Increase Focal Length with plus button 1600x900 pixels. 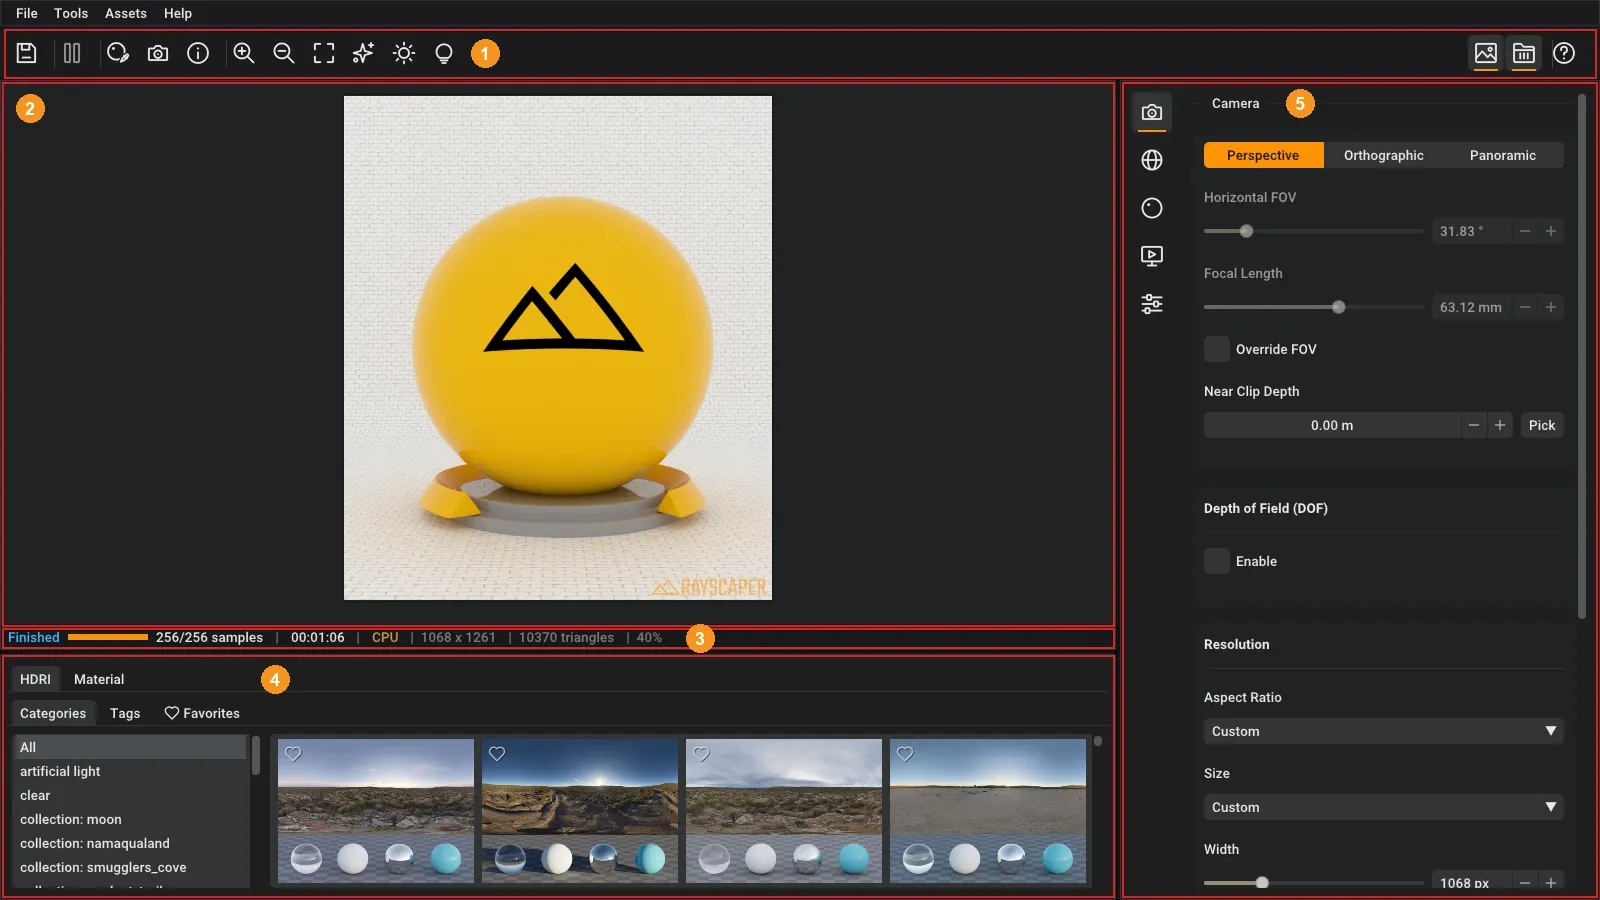(1551, 307)
